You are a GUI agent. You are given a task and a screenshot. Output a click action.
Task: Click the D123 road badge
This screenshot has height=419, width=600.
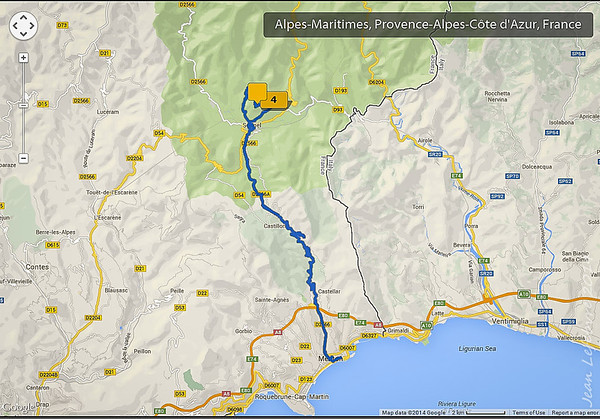pyautogui.click(x=305, y=379)
